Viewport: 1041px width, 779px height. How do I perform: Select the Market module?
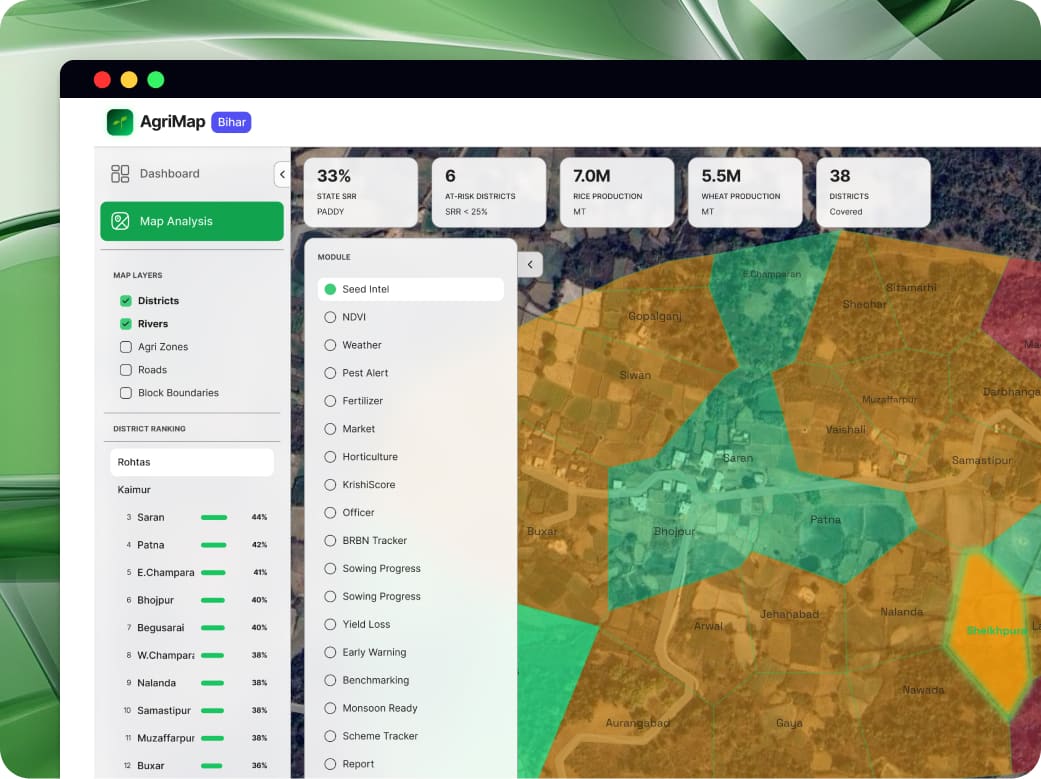[x=410, y=429]
